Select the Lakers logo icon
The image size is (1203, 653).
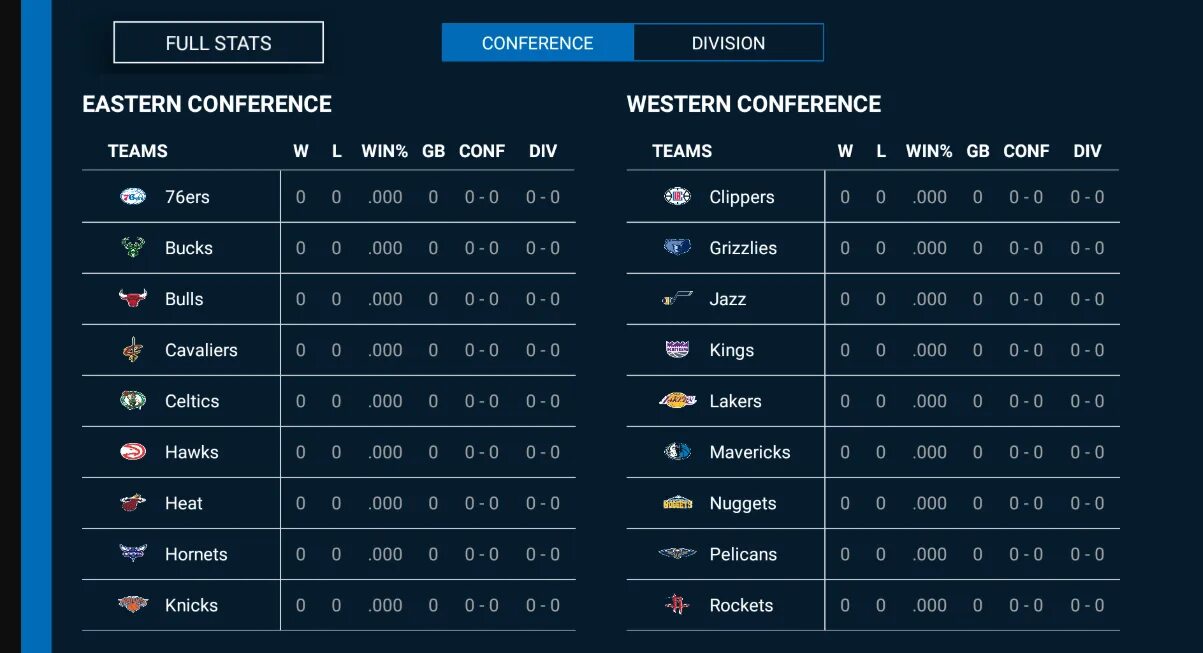(x=677, y=401)
